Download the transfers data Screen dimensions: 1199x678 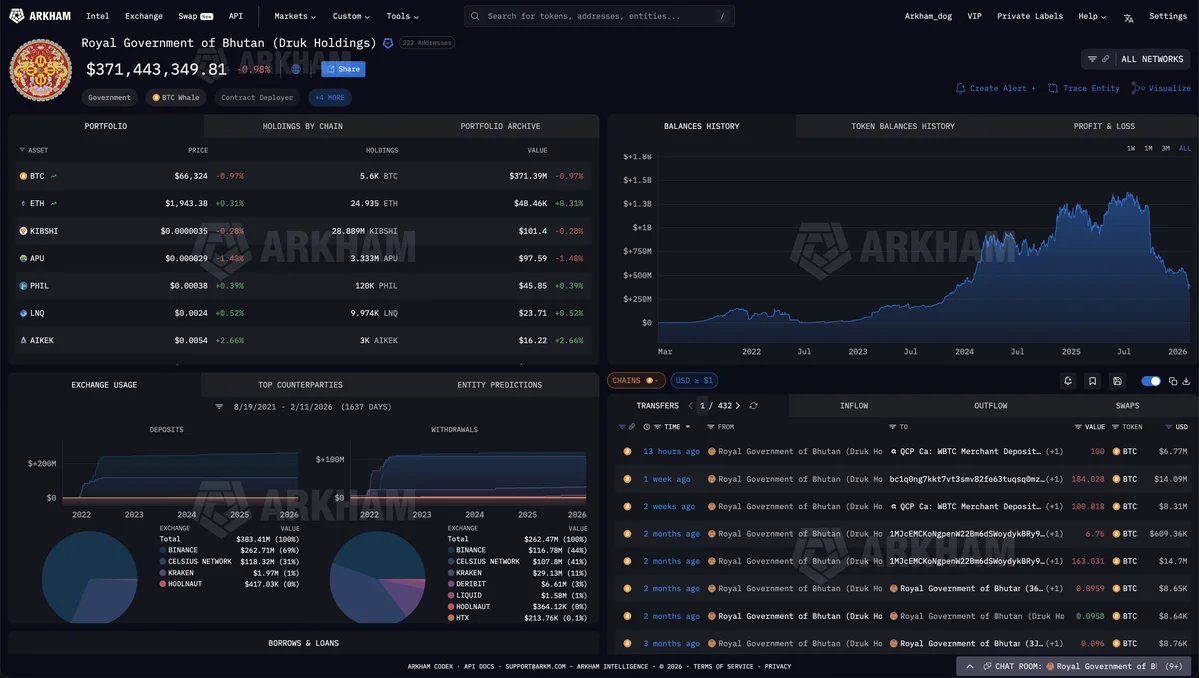[x=1186, y=381]
